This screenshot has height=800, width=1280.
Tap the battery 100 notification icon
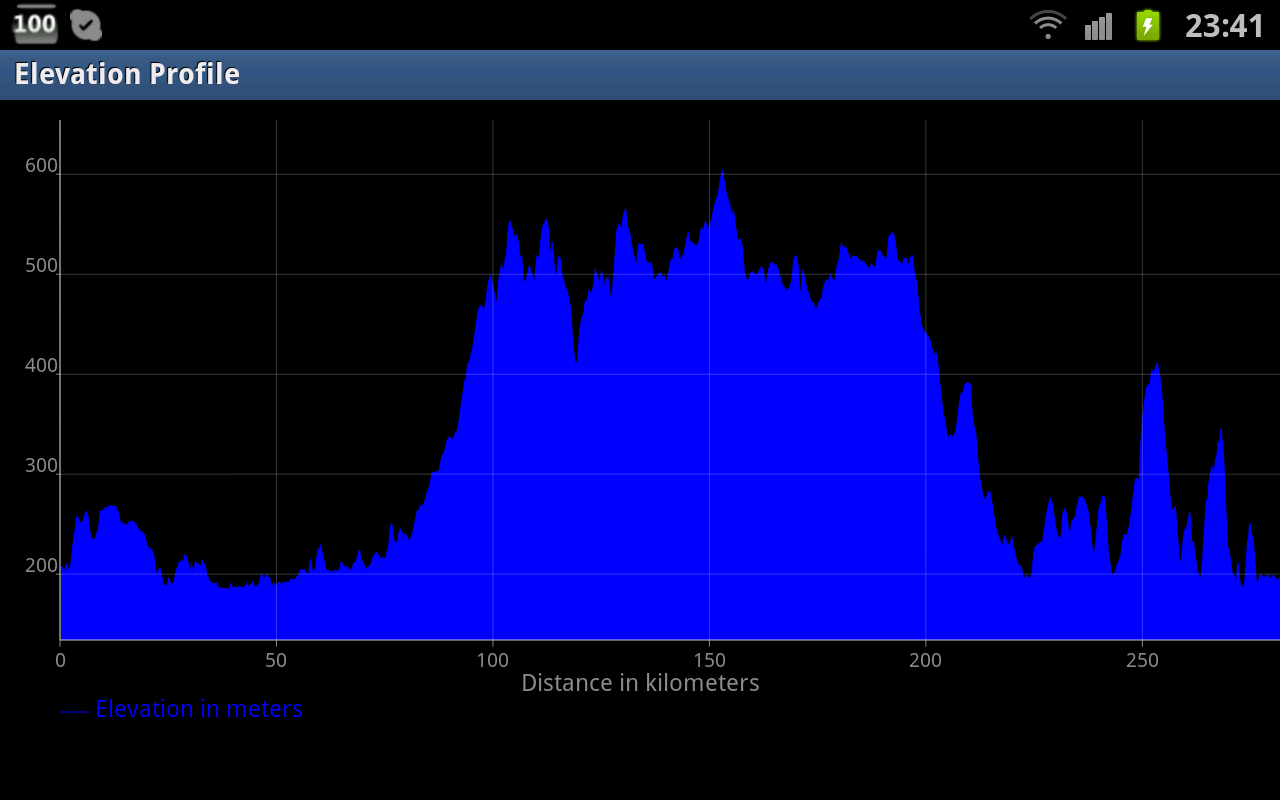[35, 24]
